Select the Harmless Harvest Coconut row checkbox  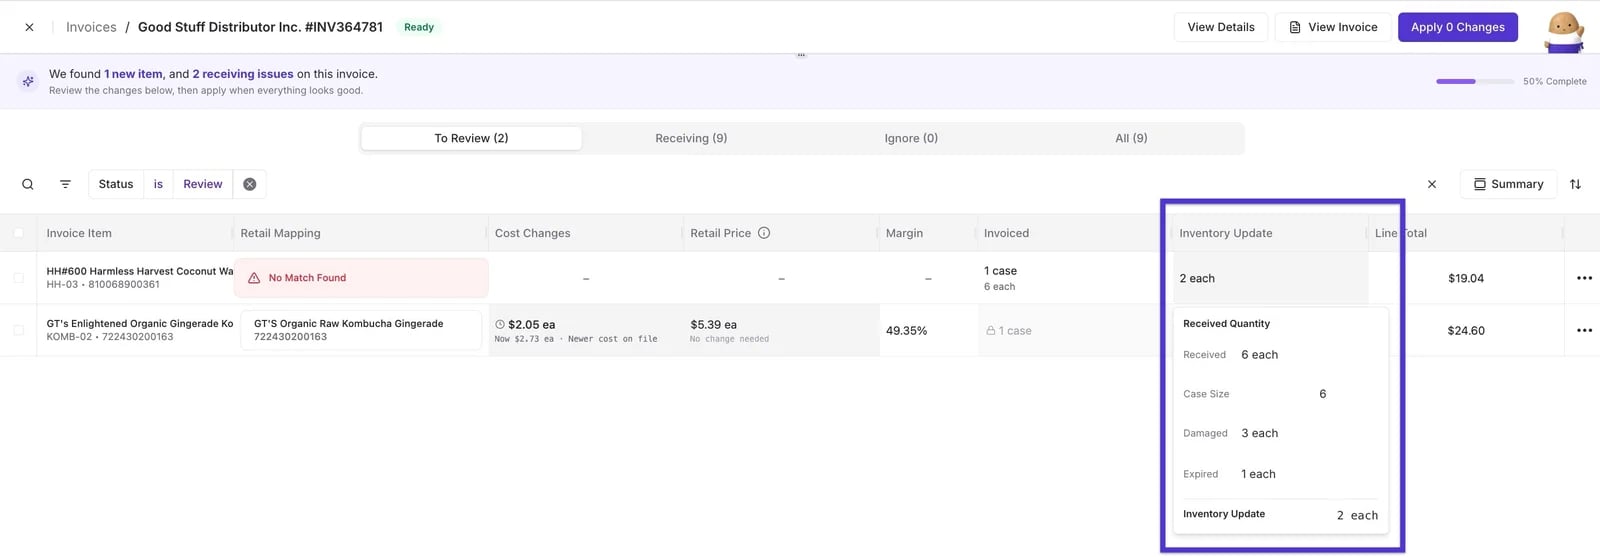click(18, 278)
